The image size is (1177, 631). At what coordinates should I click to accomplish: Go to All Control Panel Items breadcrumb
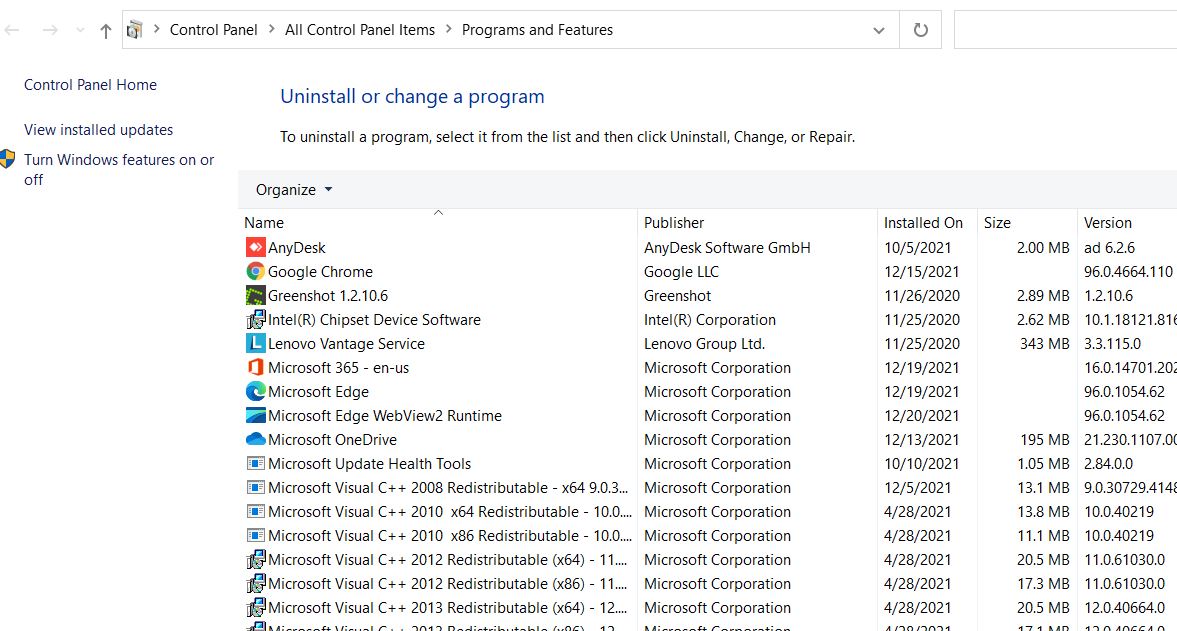[360, 30]
